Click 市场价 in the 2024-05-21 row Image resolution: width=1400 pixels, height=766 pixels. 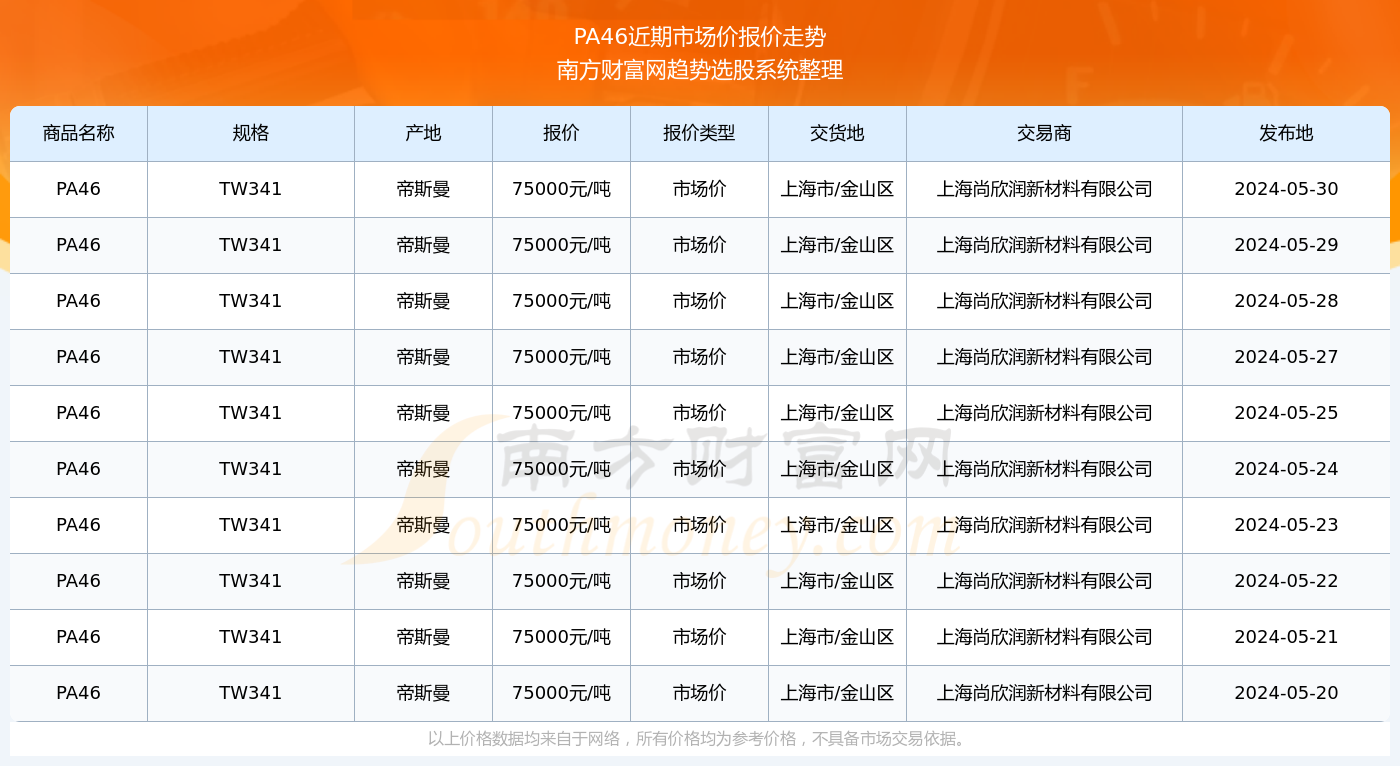(700, 637)
